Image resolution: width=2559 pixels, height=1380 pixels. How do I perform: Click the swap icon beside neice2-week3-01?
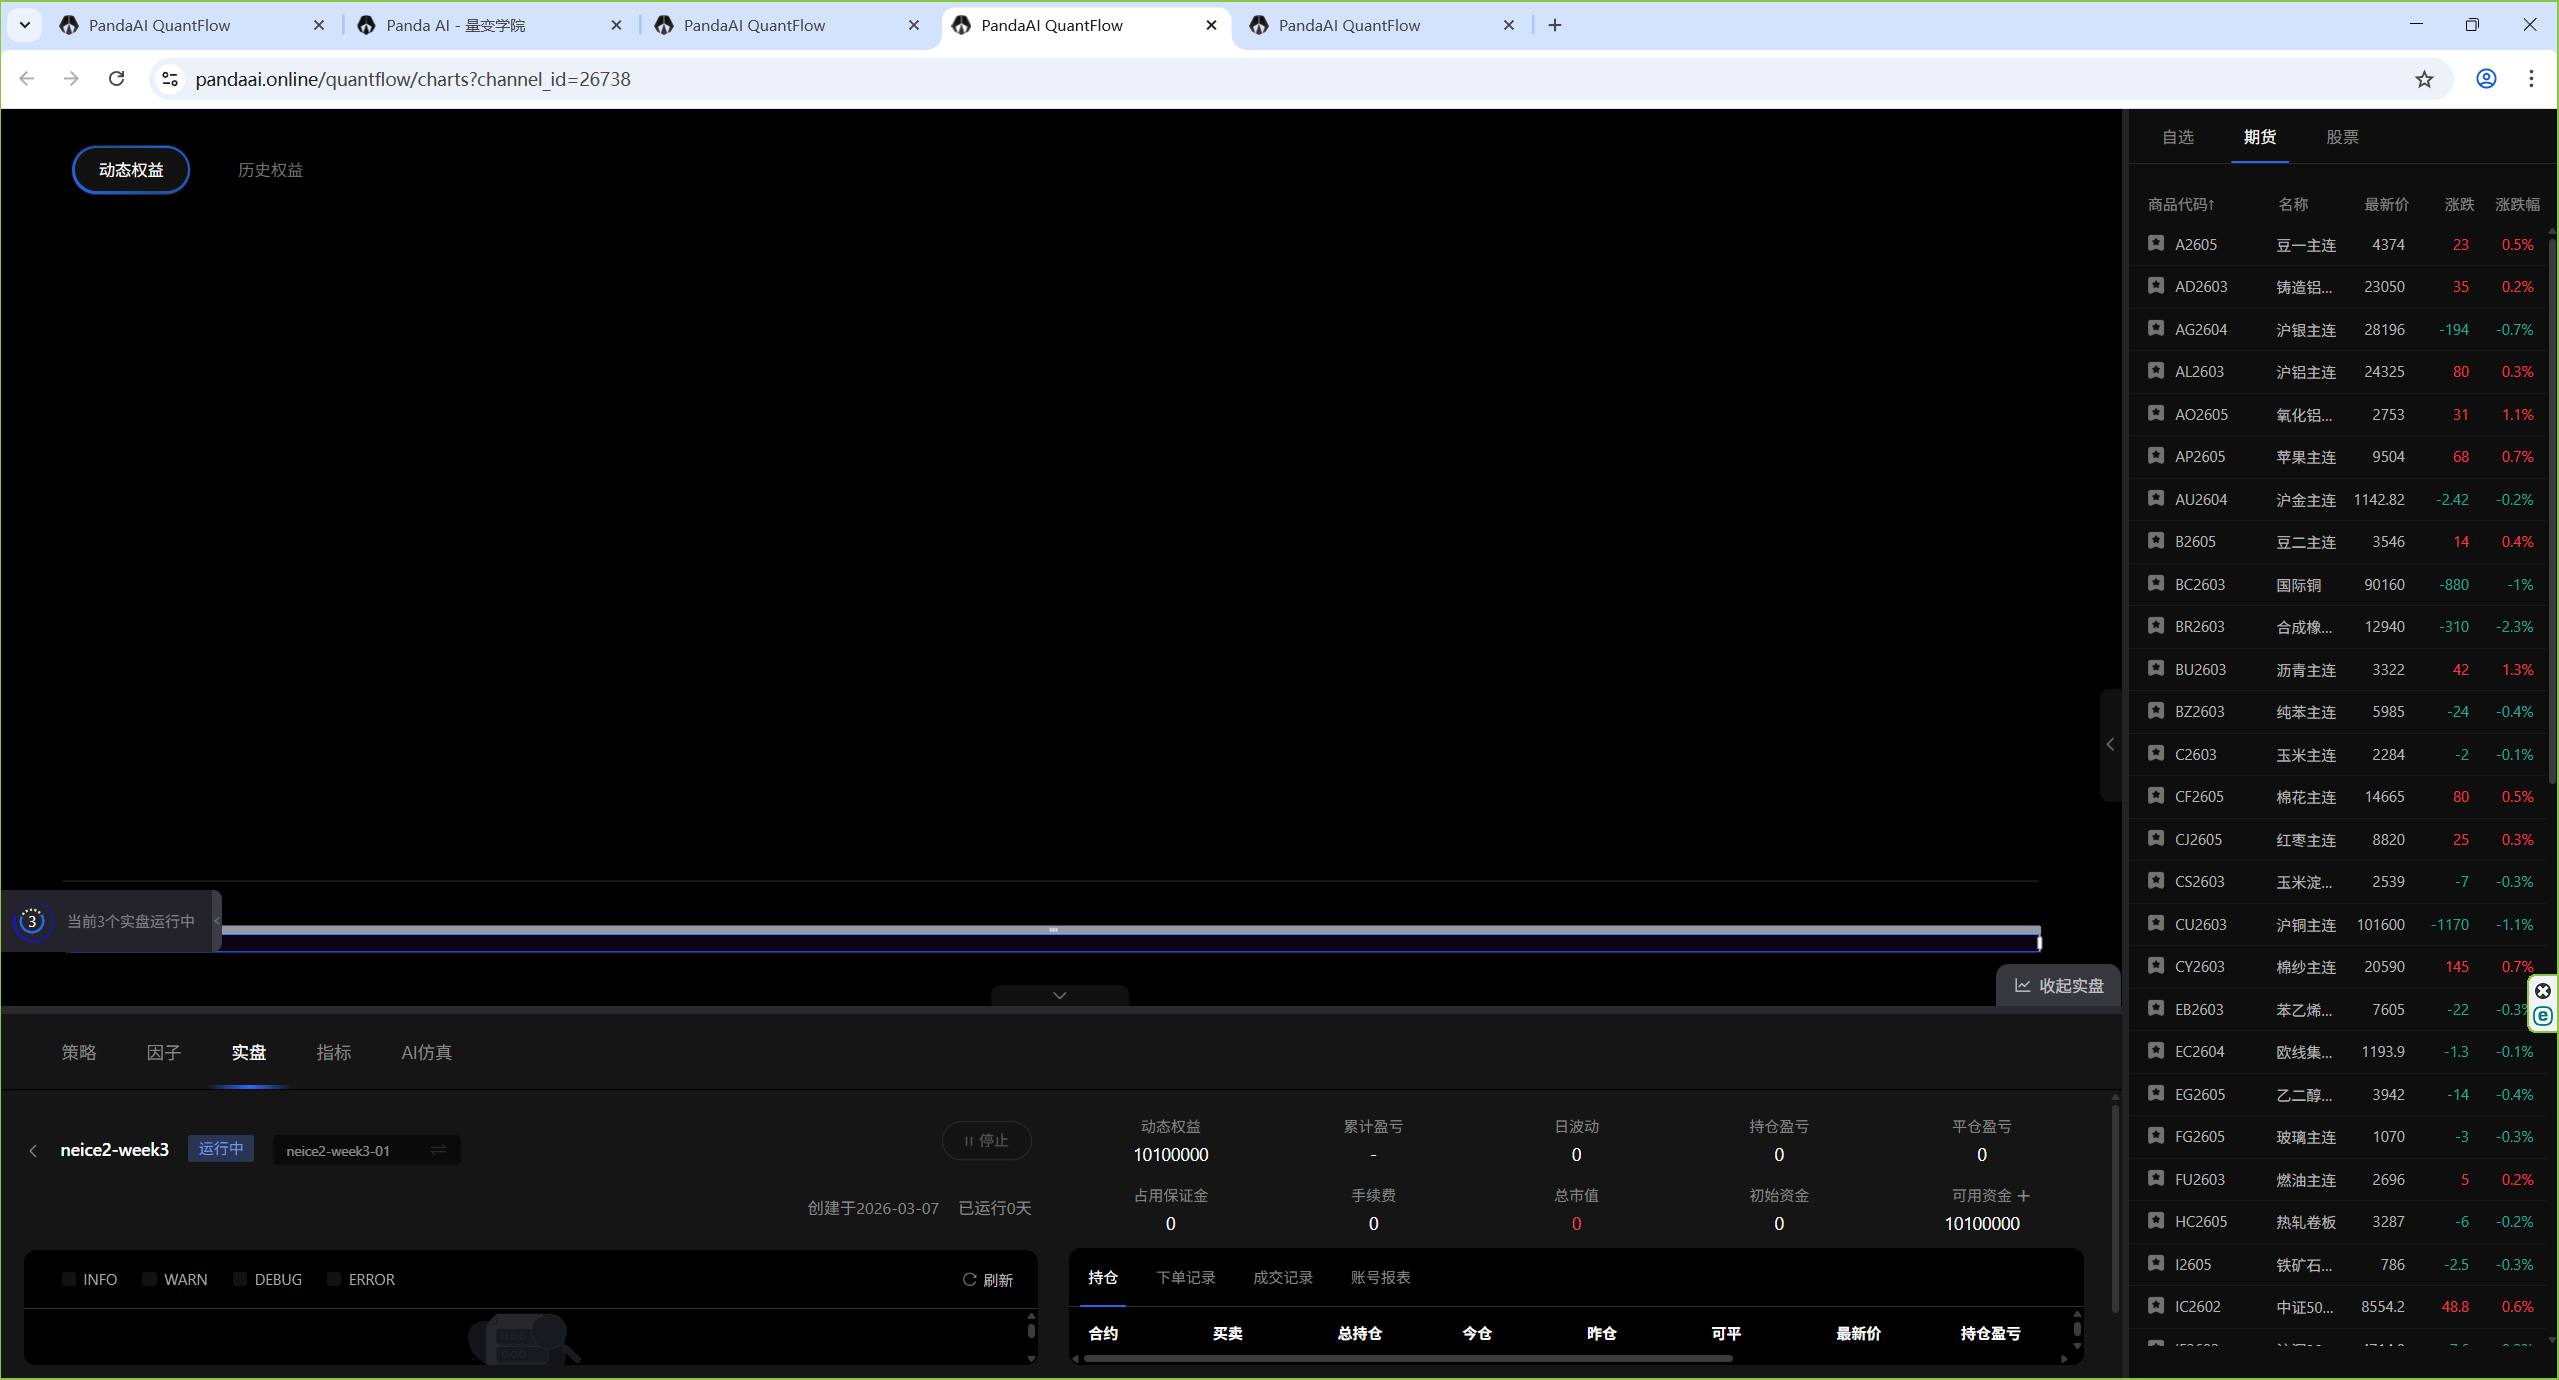[x=438, y=1150]
